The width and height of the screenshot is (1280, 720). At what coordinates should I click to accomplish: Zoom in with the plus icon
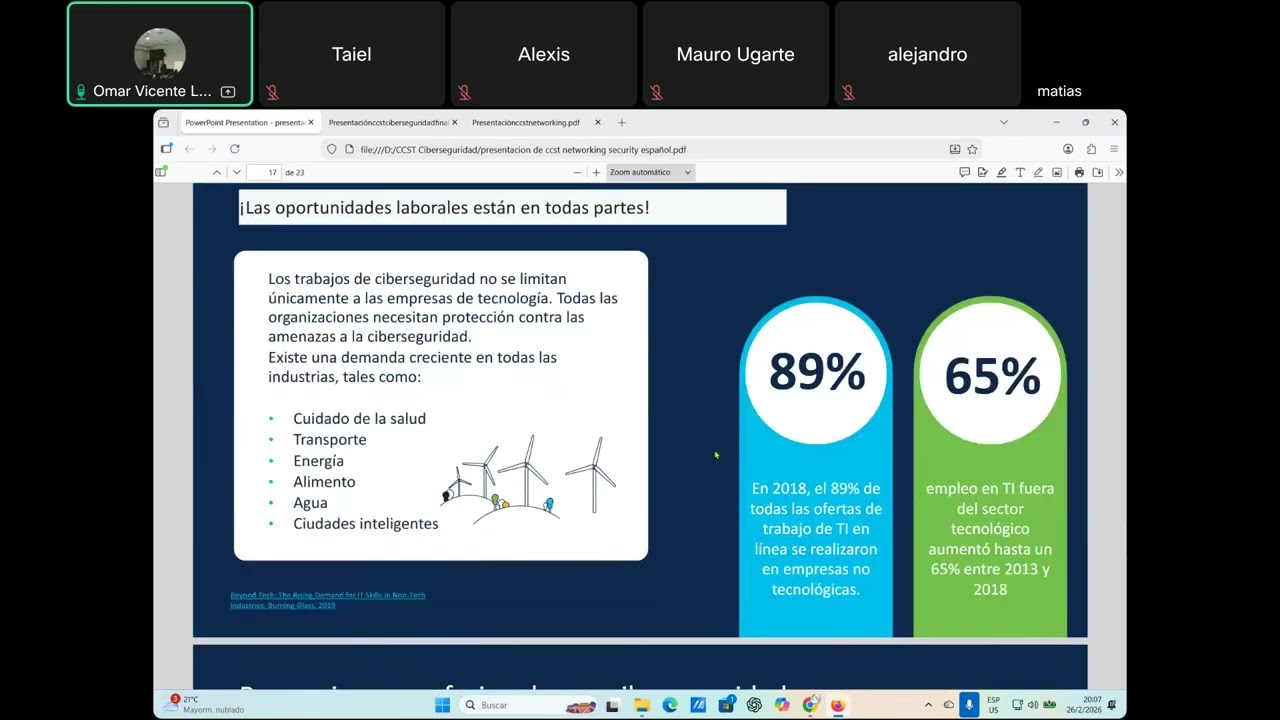(596, 172)
